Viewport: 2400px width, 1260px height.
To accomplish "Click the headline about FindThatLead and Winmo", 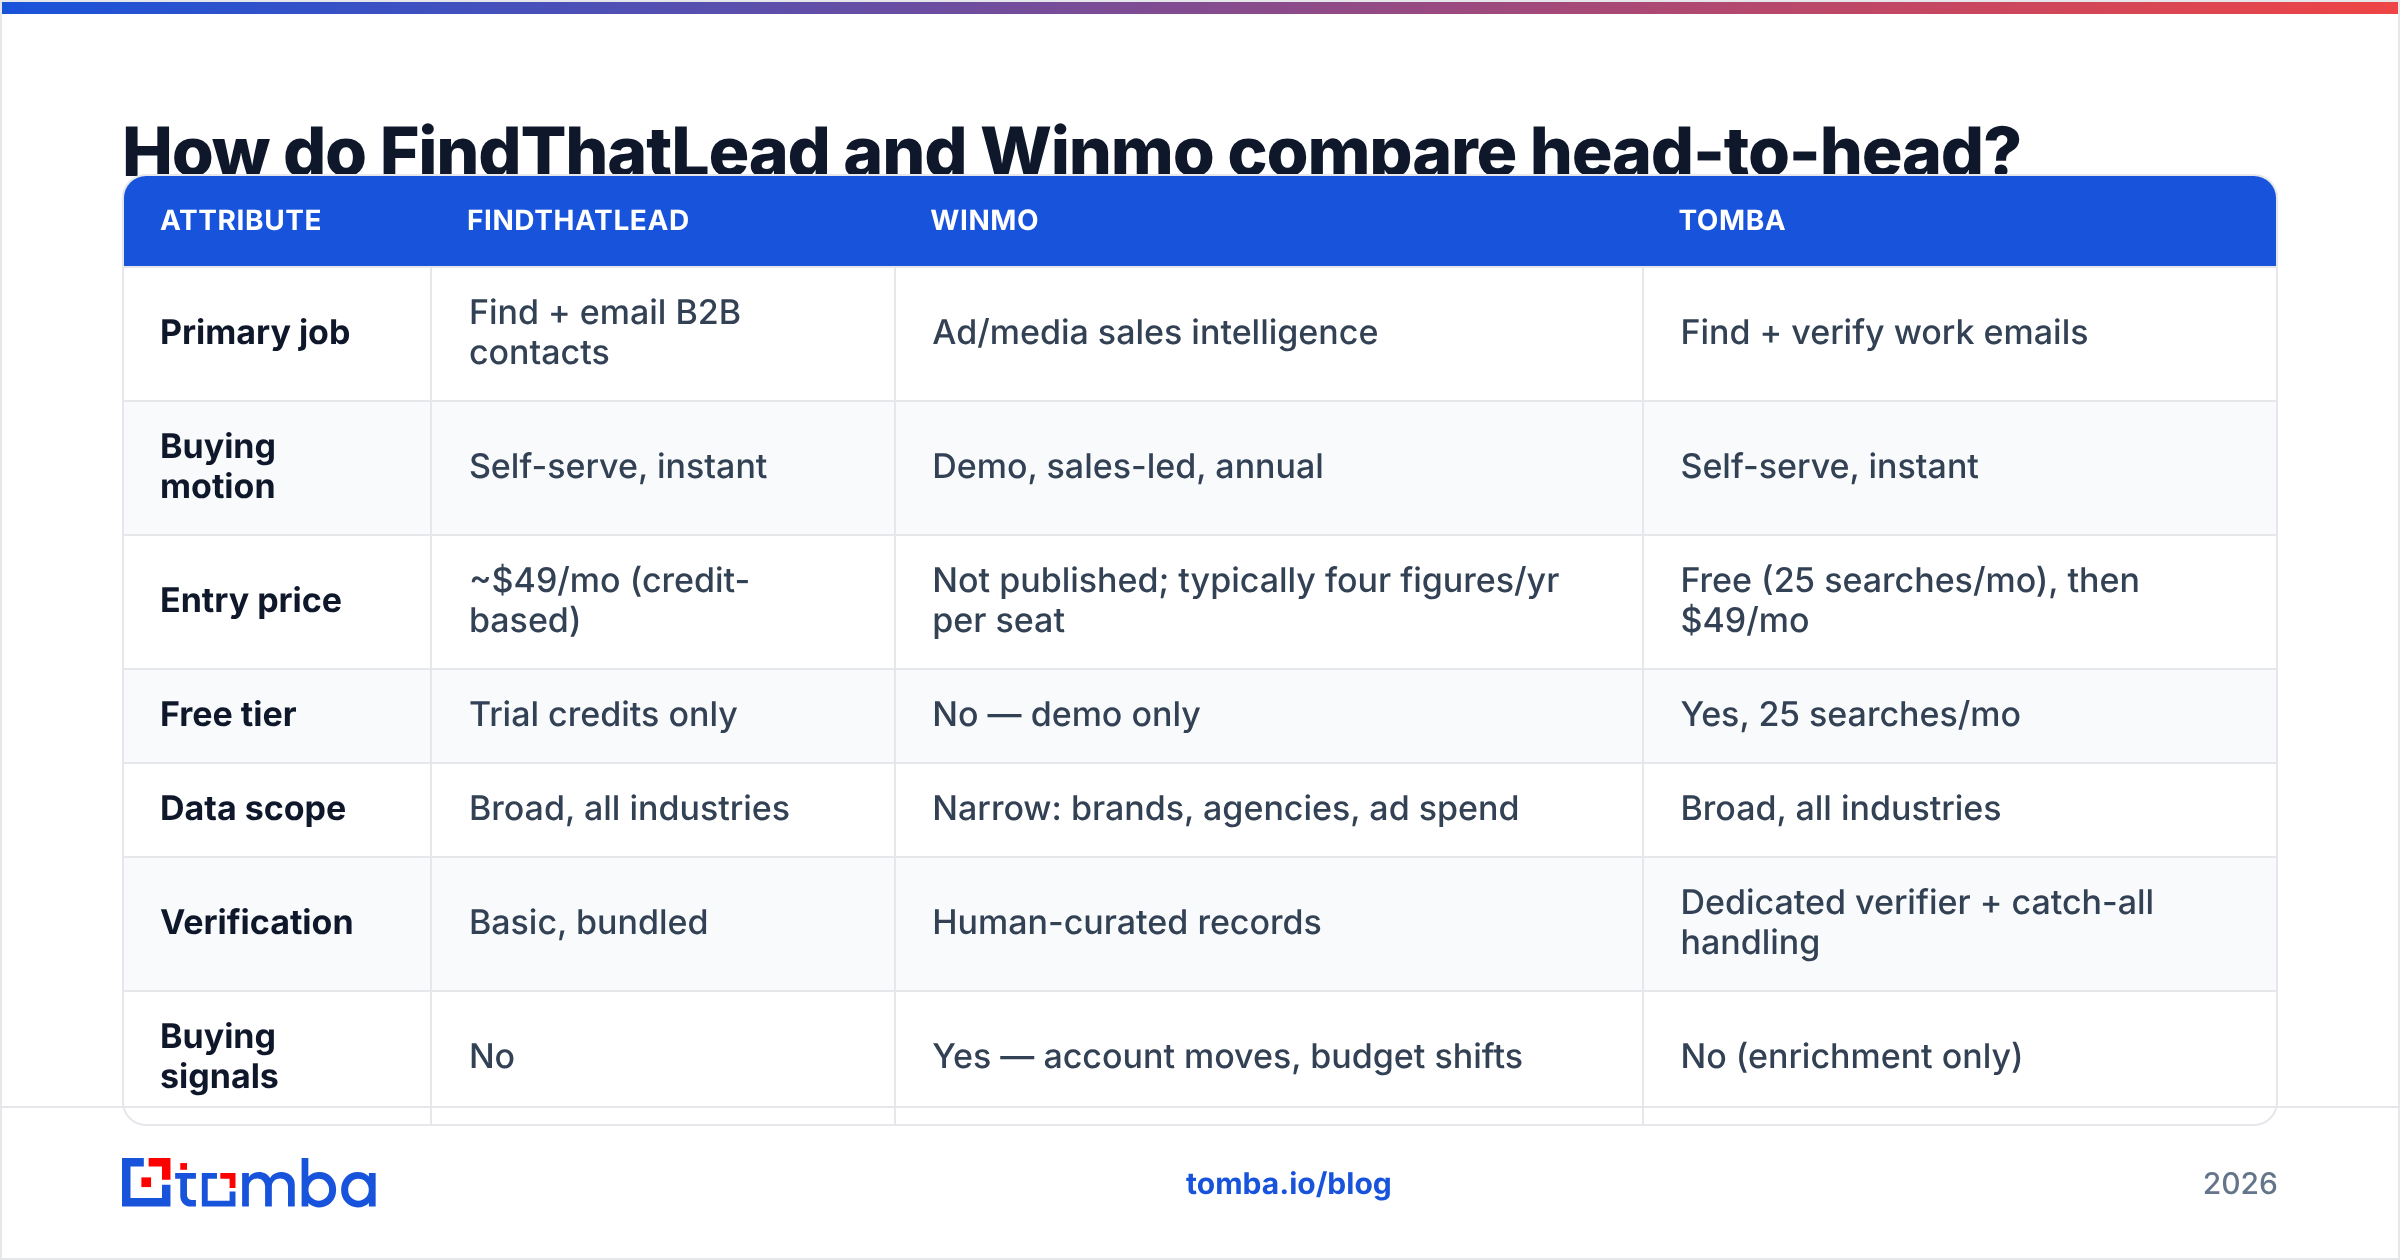I will click(x=1071, y=150).
